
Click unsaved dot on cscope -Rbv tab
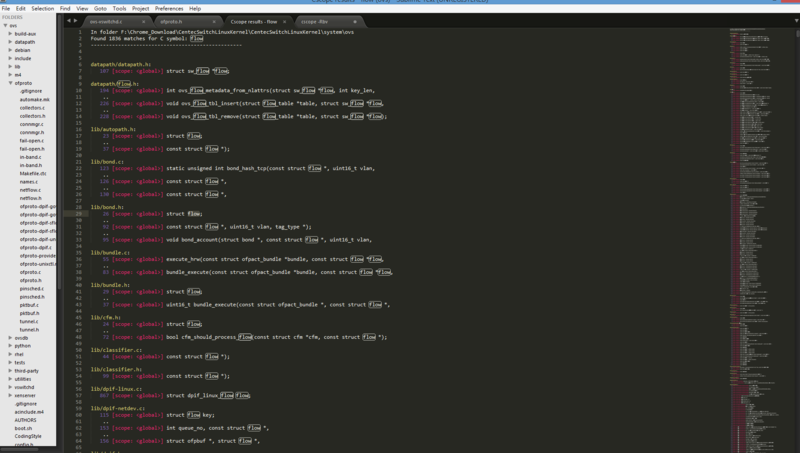coord(355,22)
